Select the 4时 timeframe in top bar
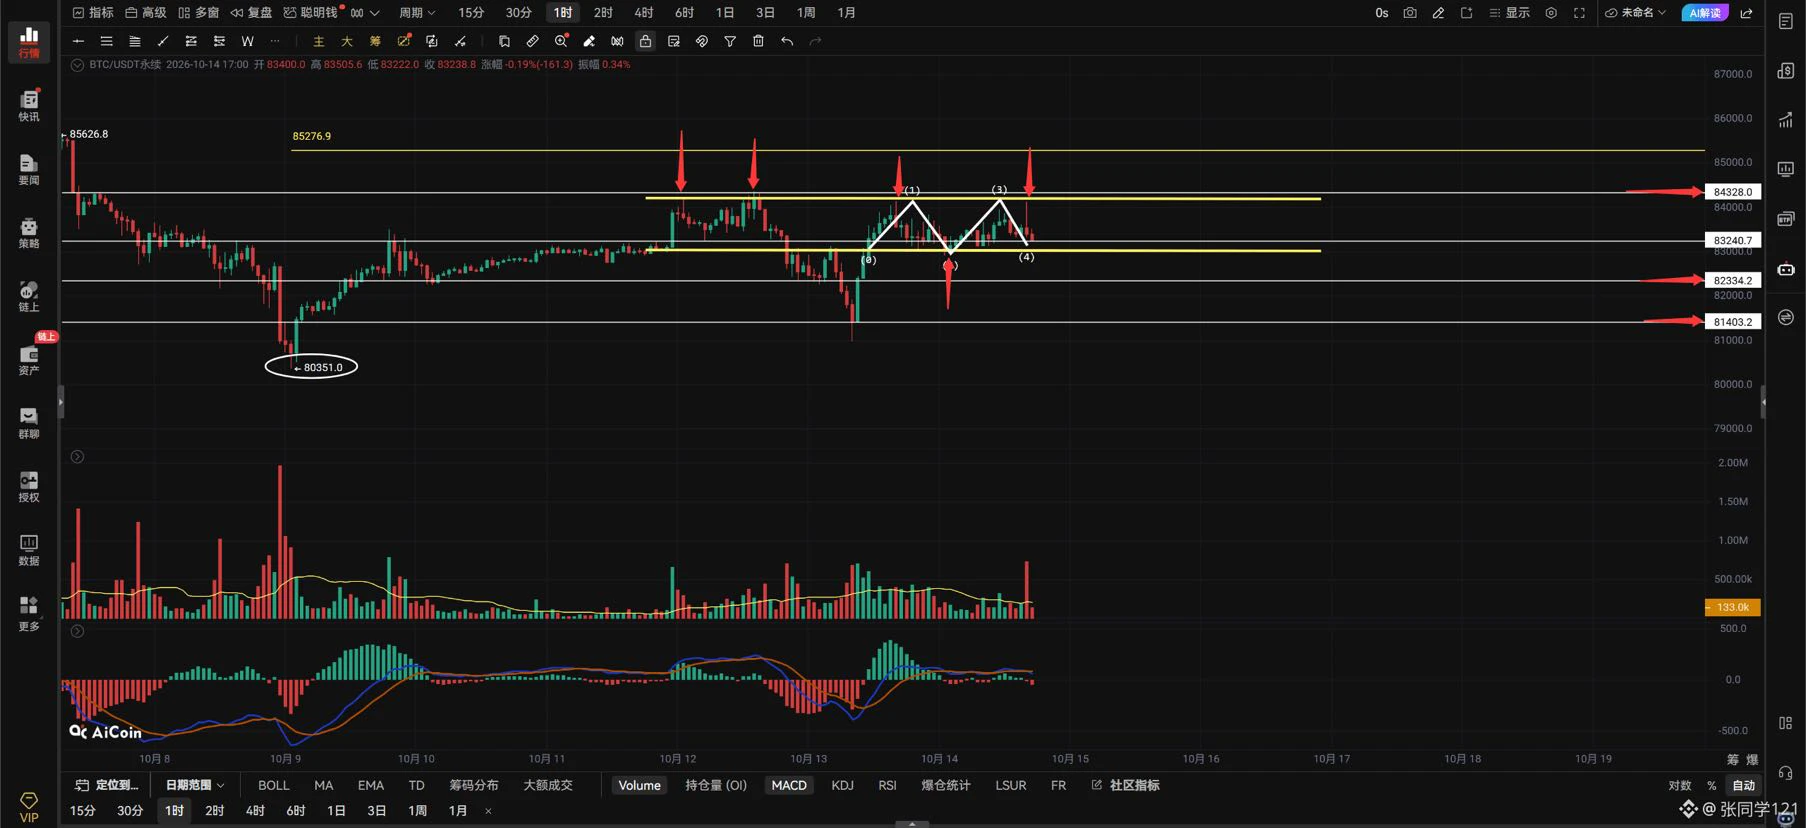The height and width of the screenshot is (828, 1806). pyautogui.click(x=644, y=13)
